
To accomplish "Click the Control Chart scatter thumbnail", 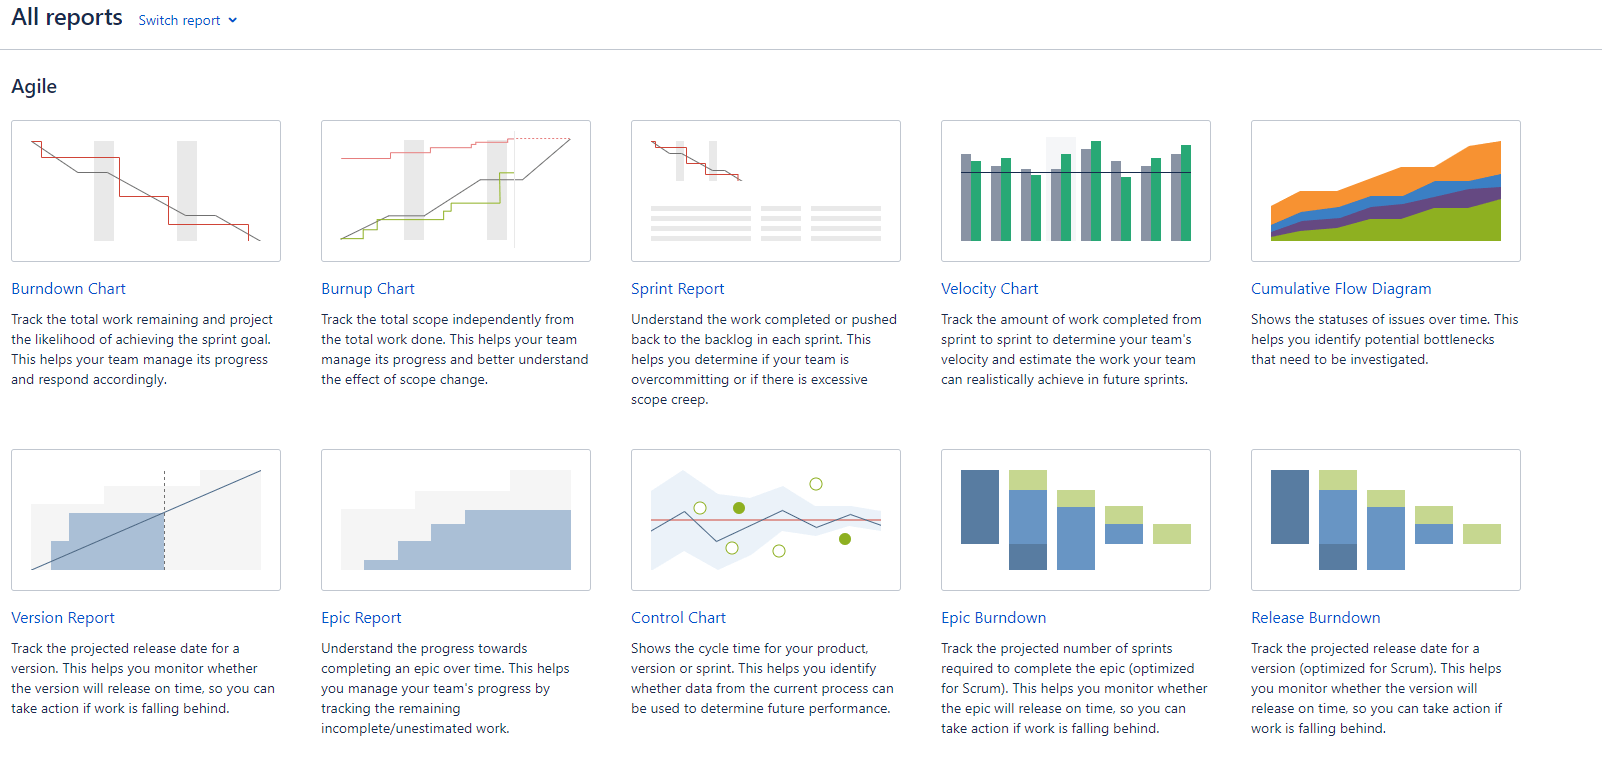I will pyautogui.click(x=766, y=520).
